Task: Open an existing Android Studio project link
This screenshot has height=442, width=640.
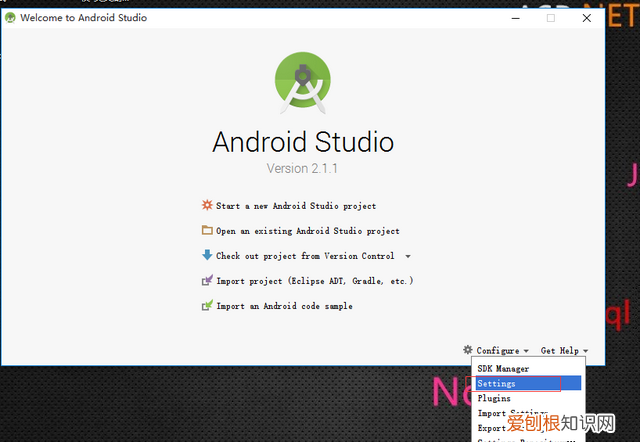Action: click(x=307, y=231)
